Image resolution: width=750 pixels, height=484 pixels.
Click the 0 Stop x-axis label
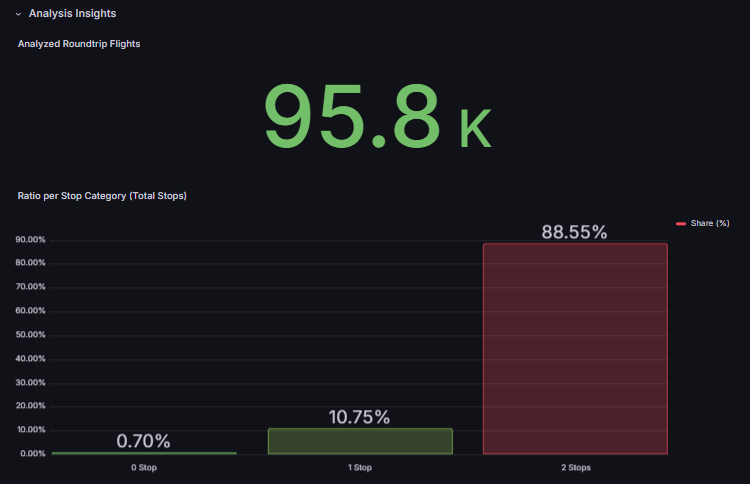click(144, 467)
